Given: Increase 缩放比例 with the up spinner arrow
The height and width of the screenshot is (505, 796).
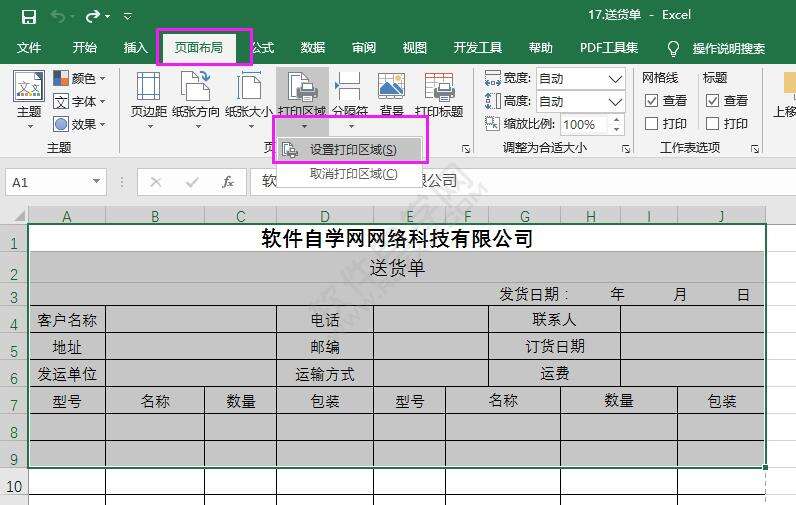Looking at the screenshot, I should click(616, 120).
